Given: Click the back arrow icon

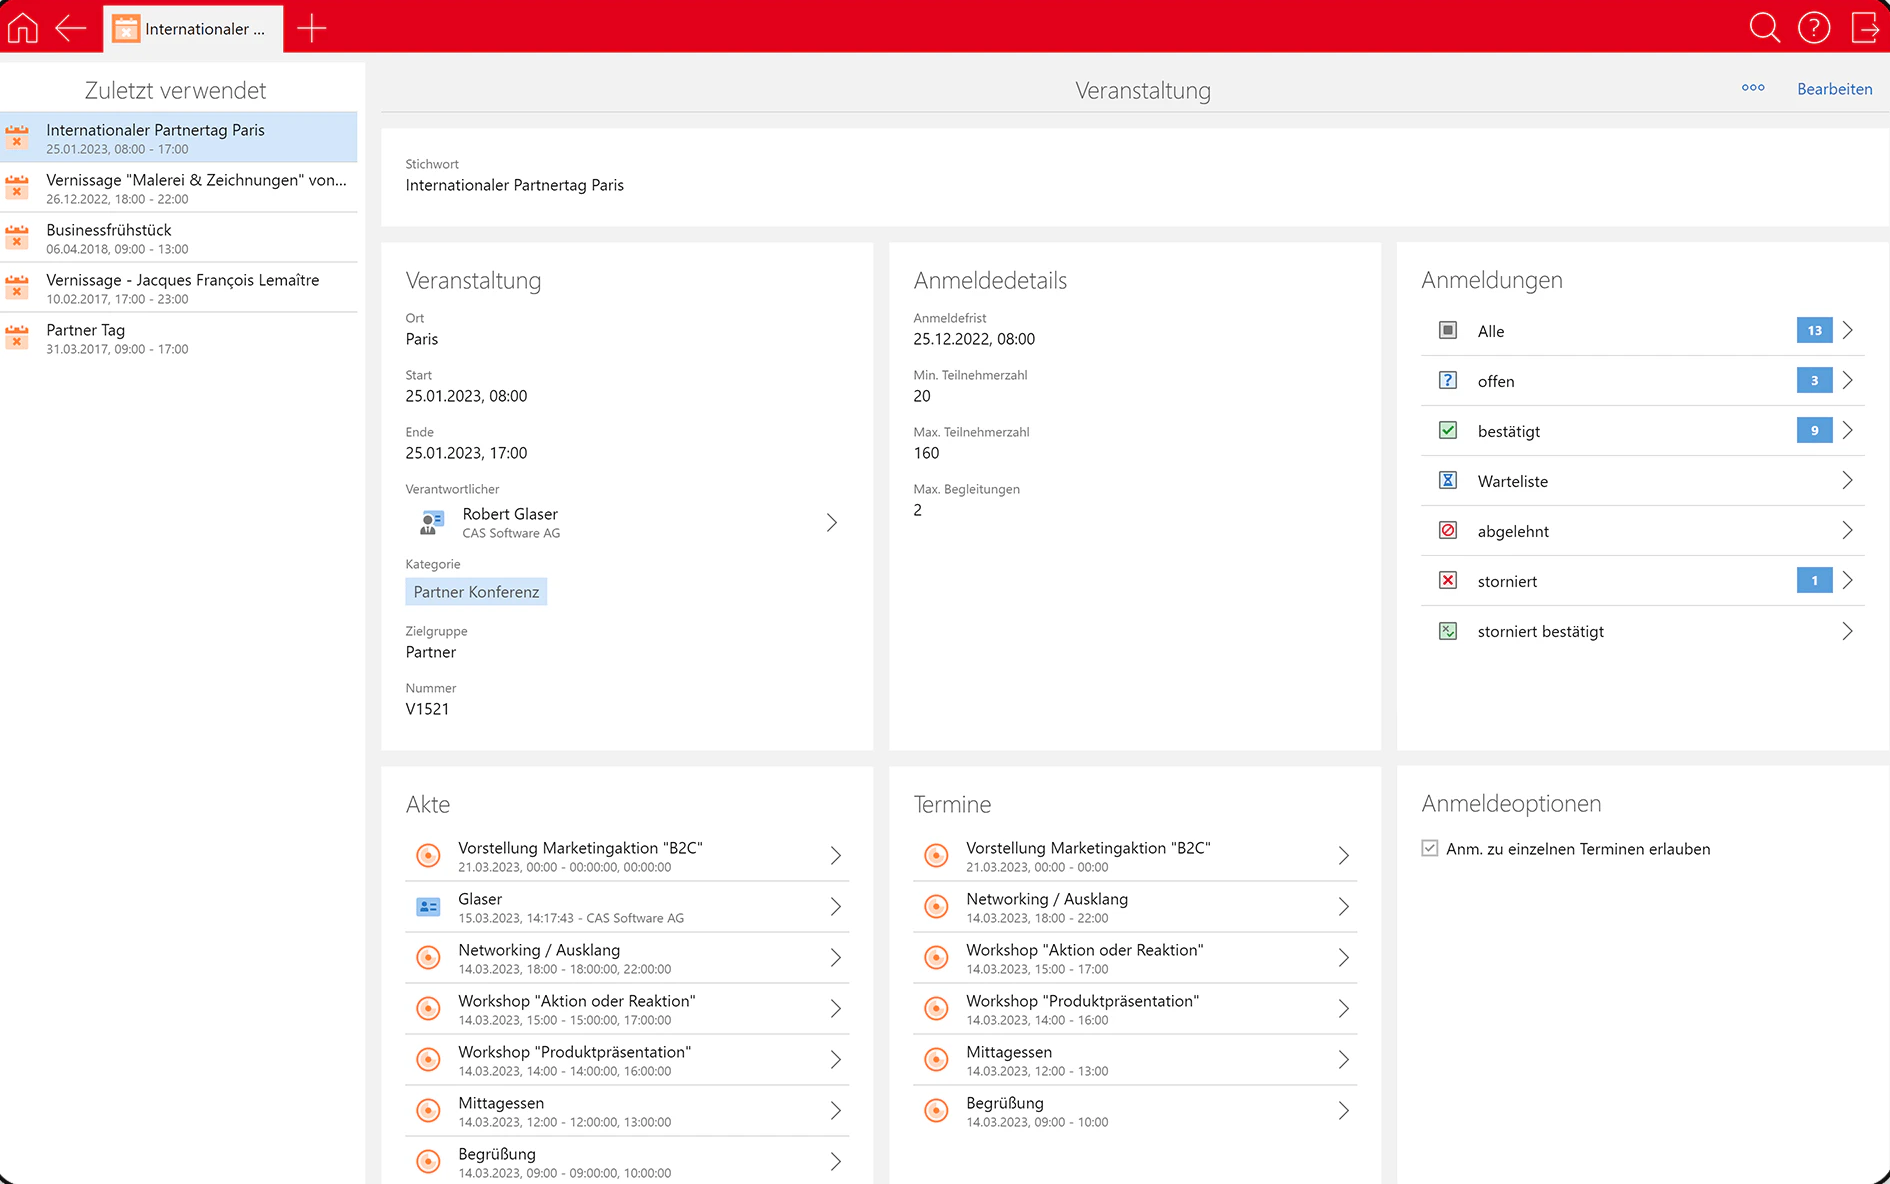Looking at the screenshot, I should pos(71,27).
